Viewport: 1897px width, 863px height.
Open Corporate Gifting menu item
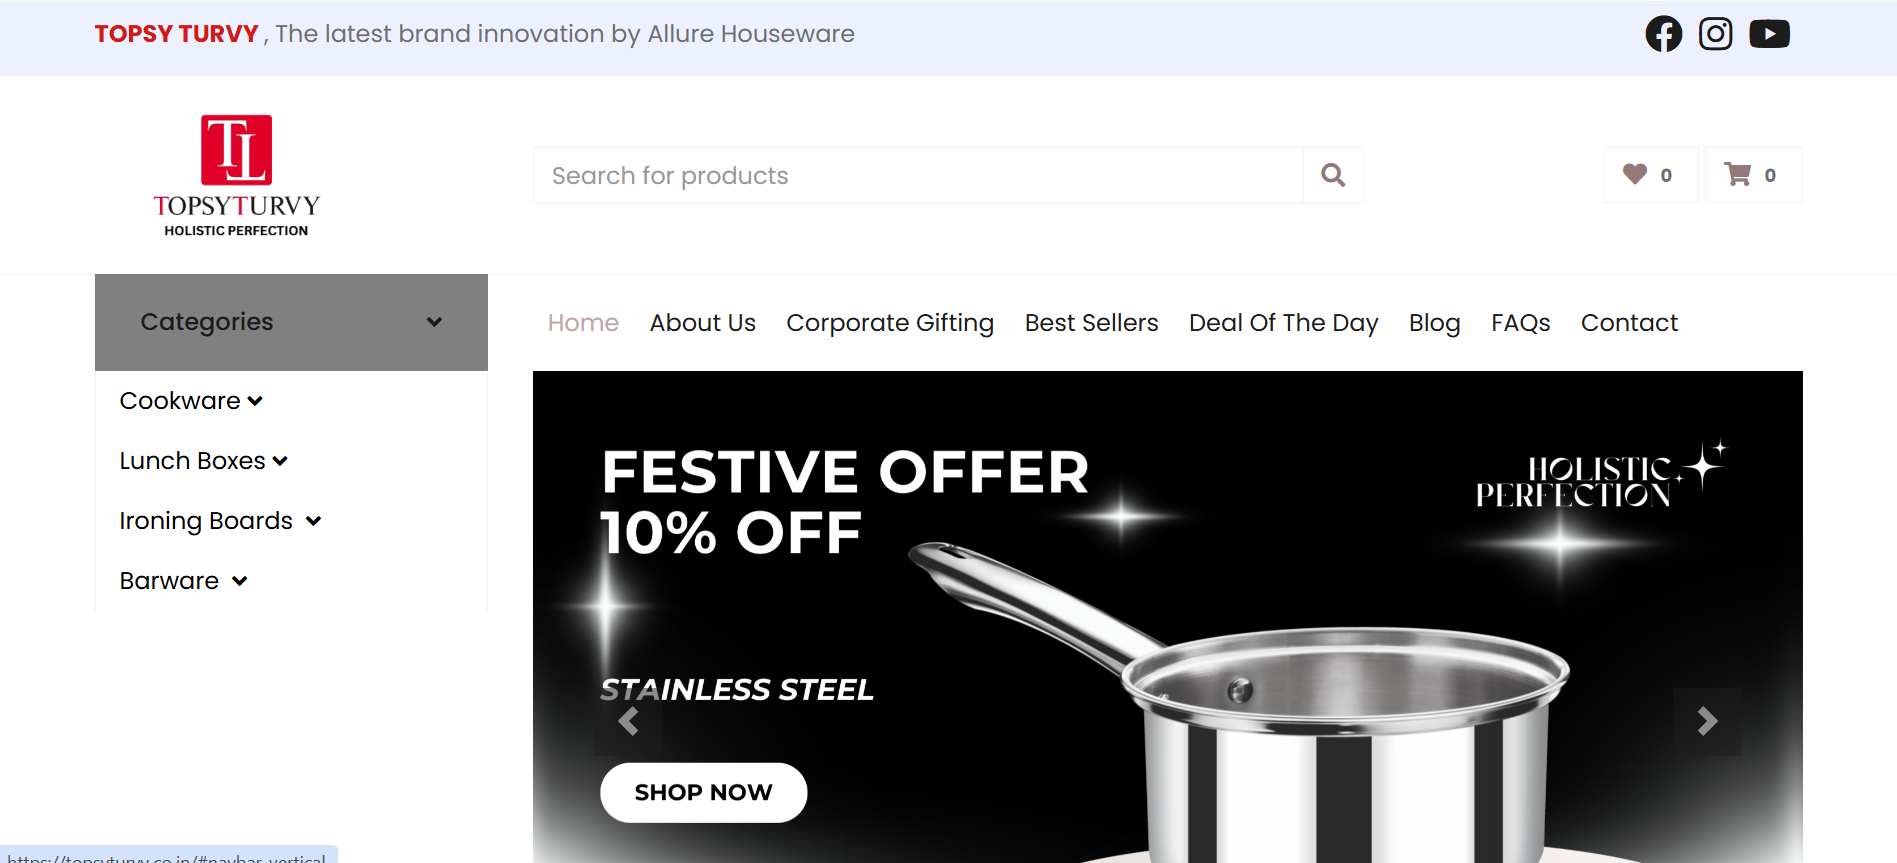pyautogui.click(x=890, y=323)
